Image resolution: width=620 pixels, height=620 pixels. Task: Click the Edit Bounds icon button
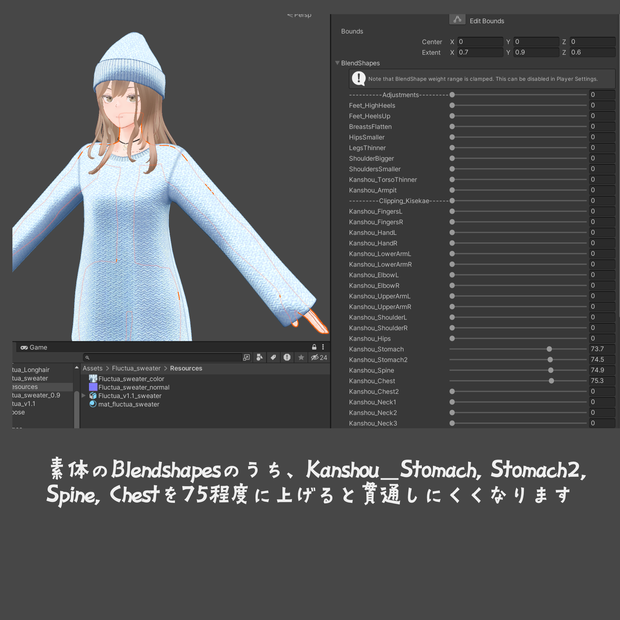coord(457,20)
